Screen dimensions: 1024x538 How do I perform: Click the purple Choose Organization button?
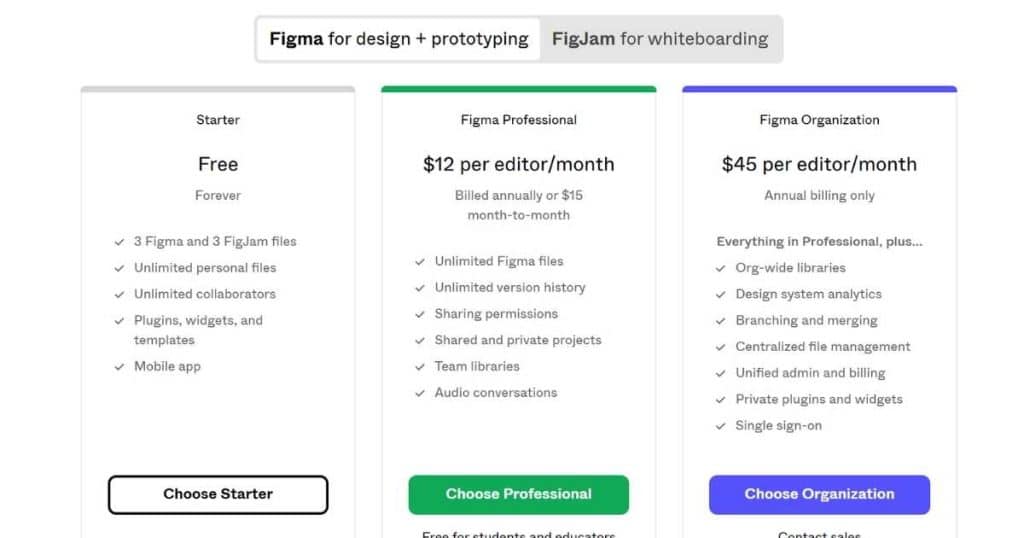point(820,494)
